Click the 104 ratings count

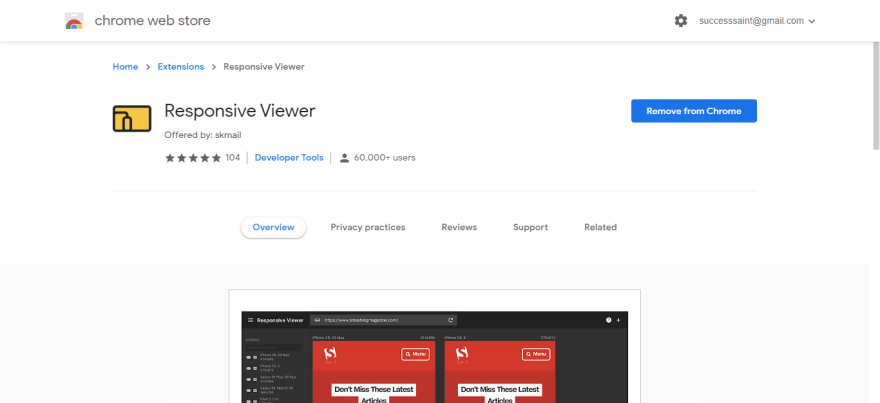pos(232,158)
